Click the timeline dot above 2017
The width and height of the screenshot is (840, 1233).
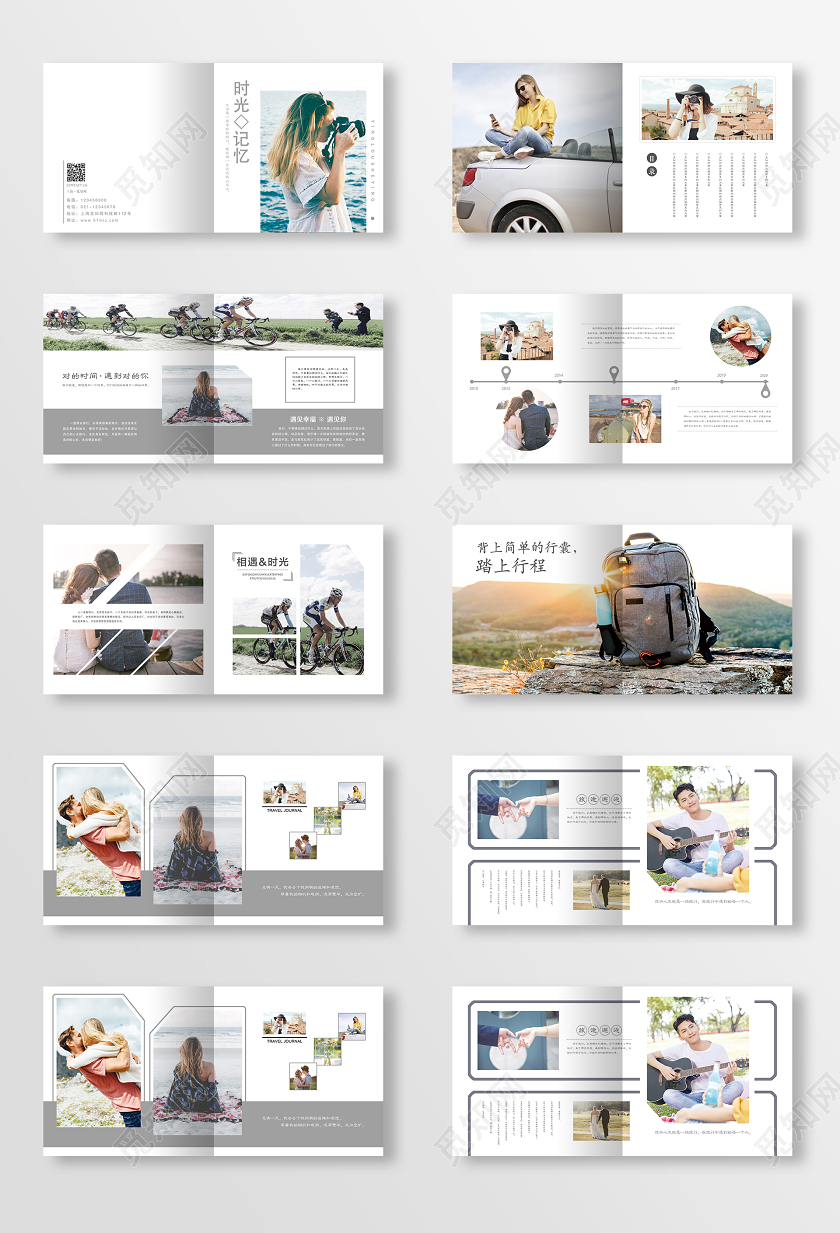click(675, 381)
